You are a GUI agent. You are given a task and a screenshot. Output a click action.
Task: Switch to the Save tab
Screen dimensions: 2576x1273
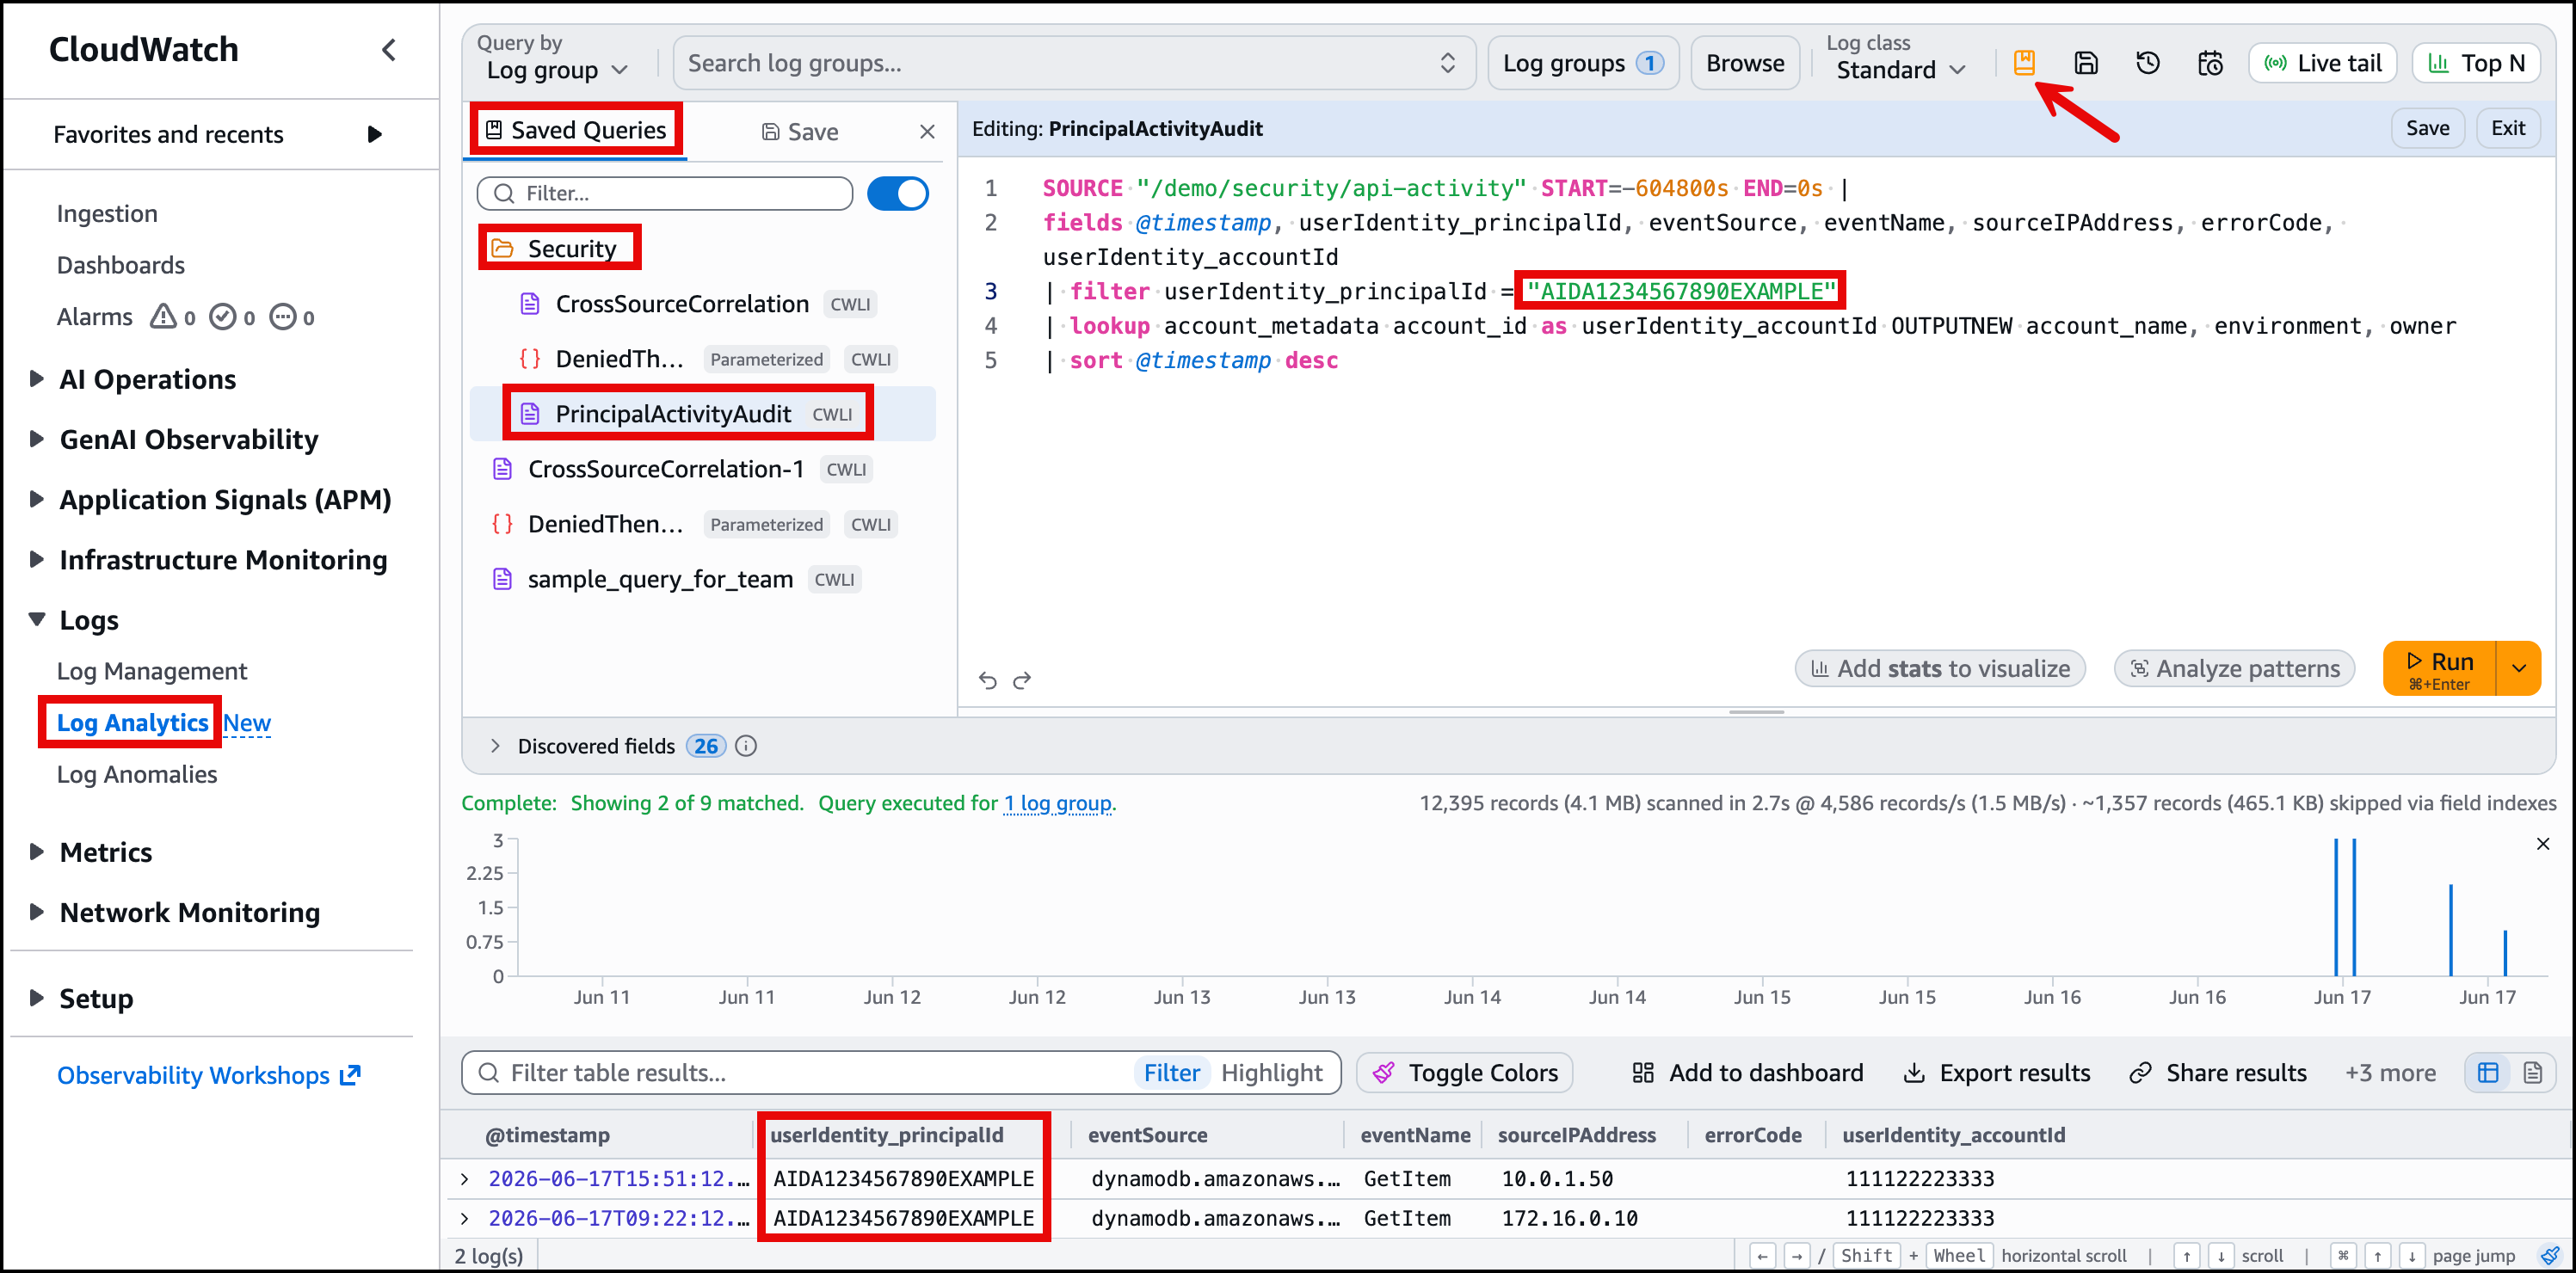(799, 132)
